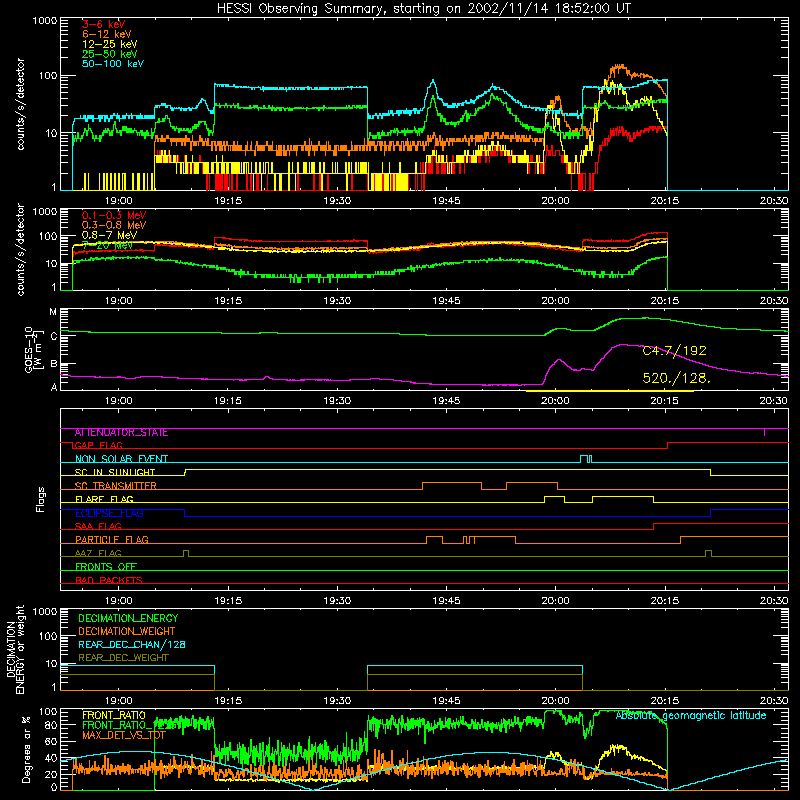Click the NON_SOLAR_EVENT pulse near 20:04
The width and height of the screenshot is (800, 800).
click(586, 459)
